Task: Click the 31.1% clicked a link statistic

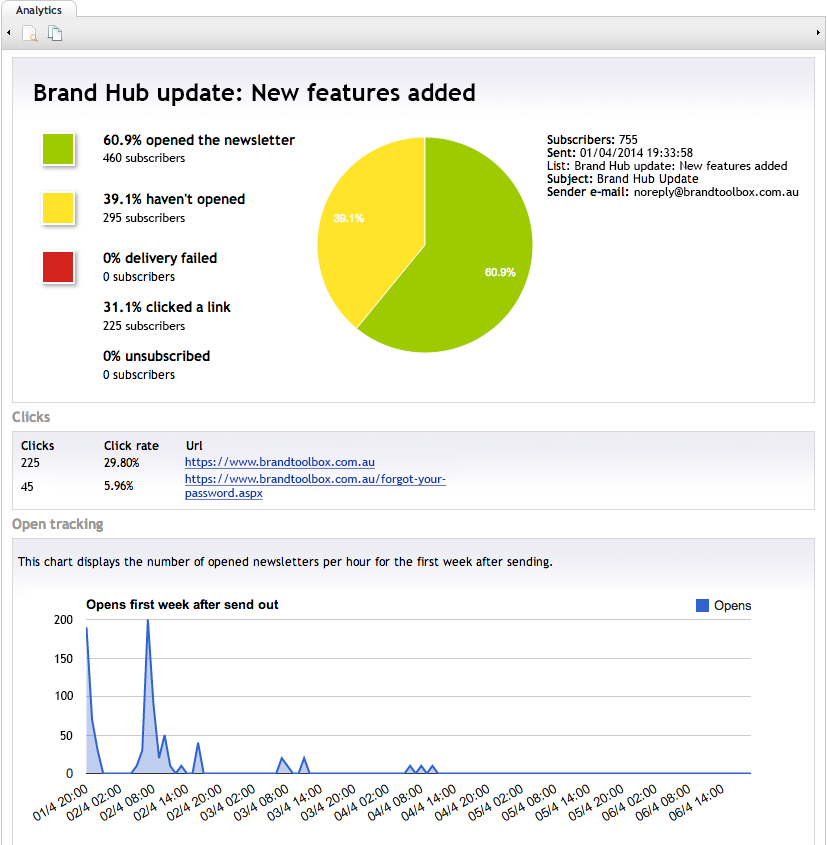Action: coord(167,307)
